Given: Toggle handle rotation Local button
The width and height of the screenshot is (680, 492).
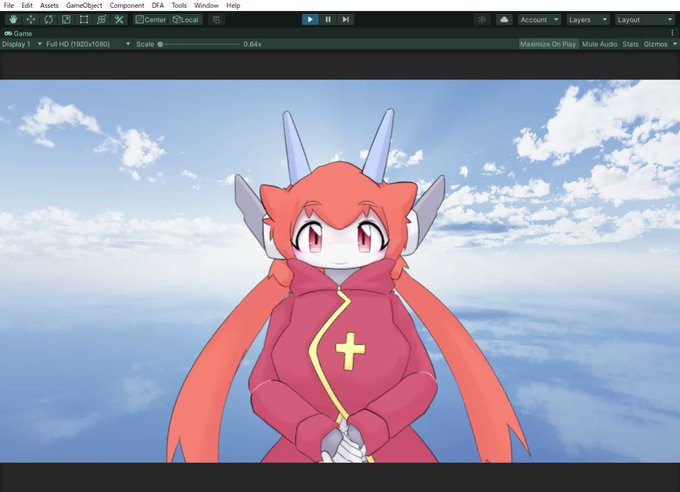Looking at the screenshot, I should [186, 20].
